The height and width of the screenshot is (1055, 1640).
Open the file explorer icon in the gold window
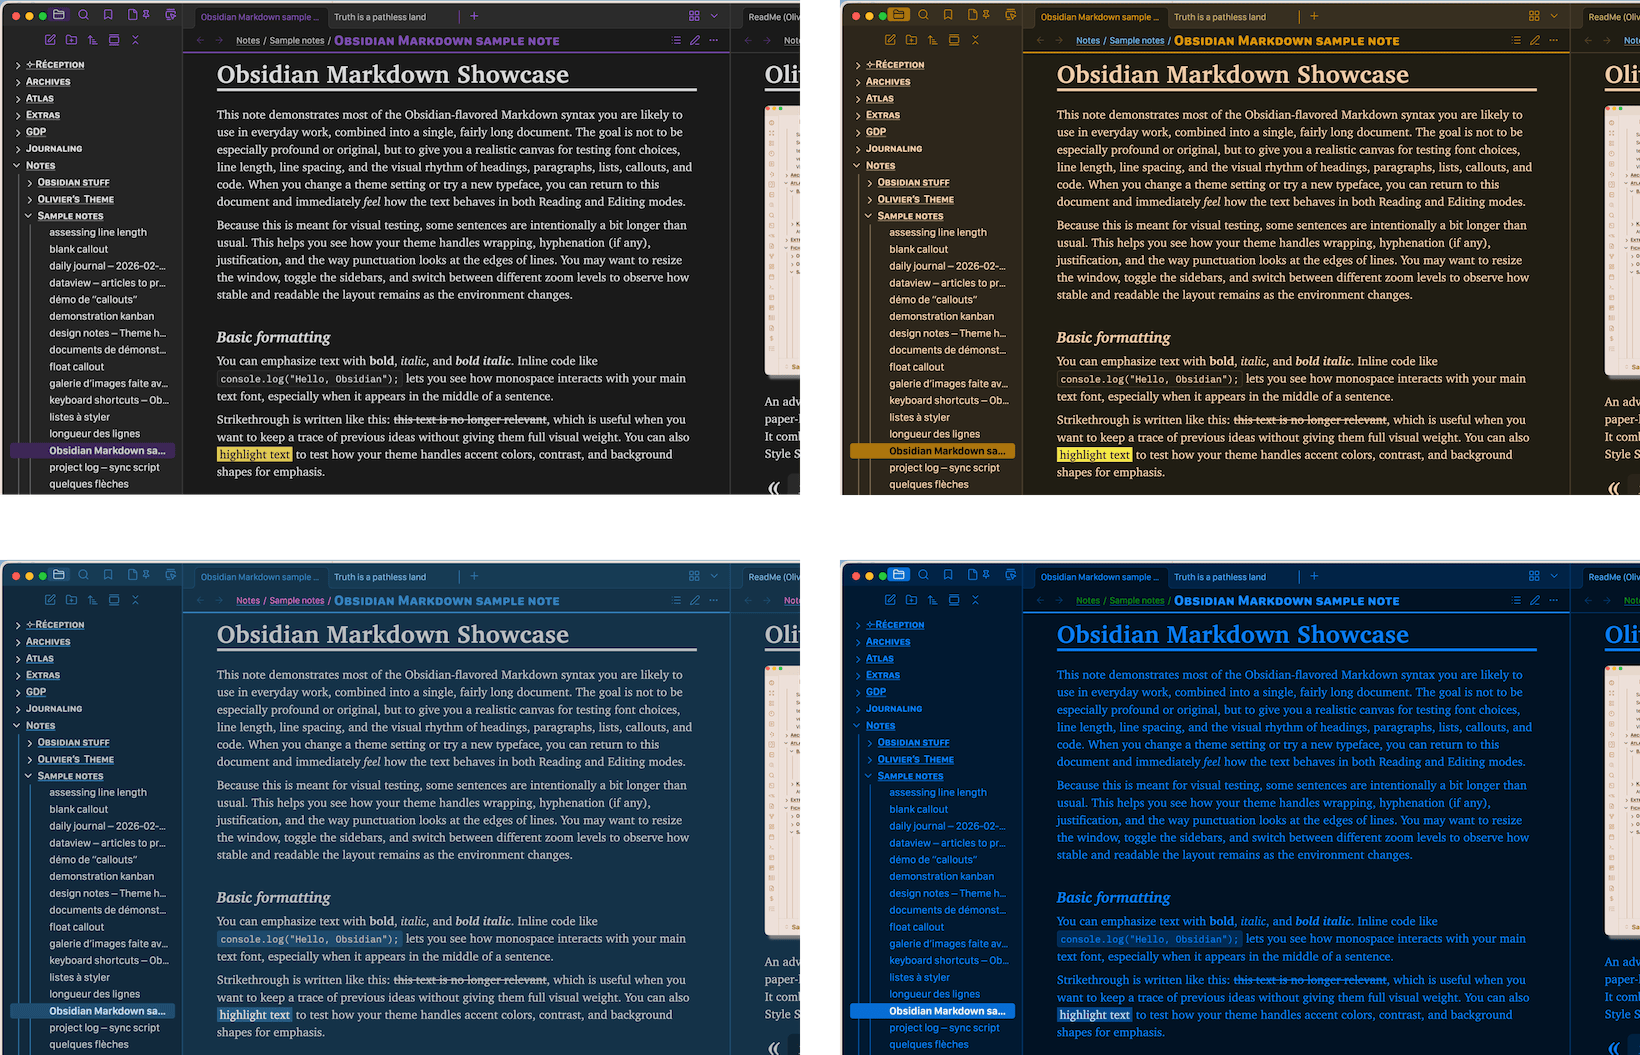pyautogui.click(x=899, y=15)
